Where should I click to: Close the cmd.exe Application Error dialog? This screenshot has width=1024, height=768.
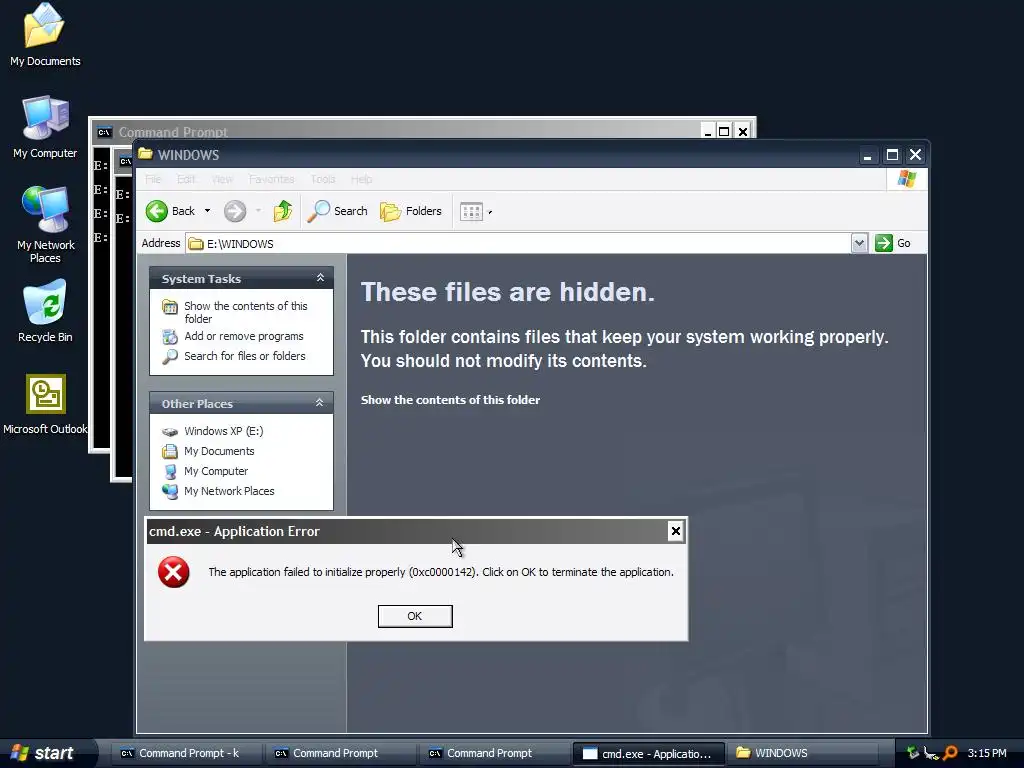tap(676, 531)
